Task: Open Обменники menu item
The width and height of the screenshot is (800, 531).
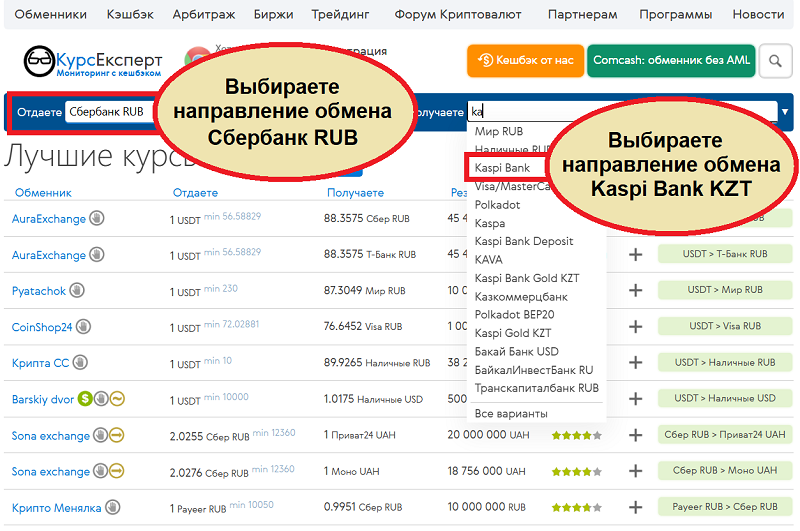Action: pos(51,14)
